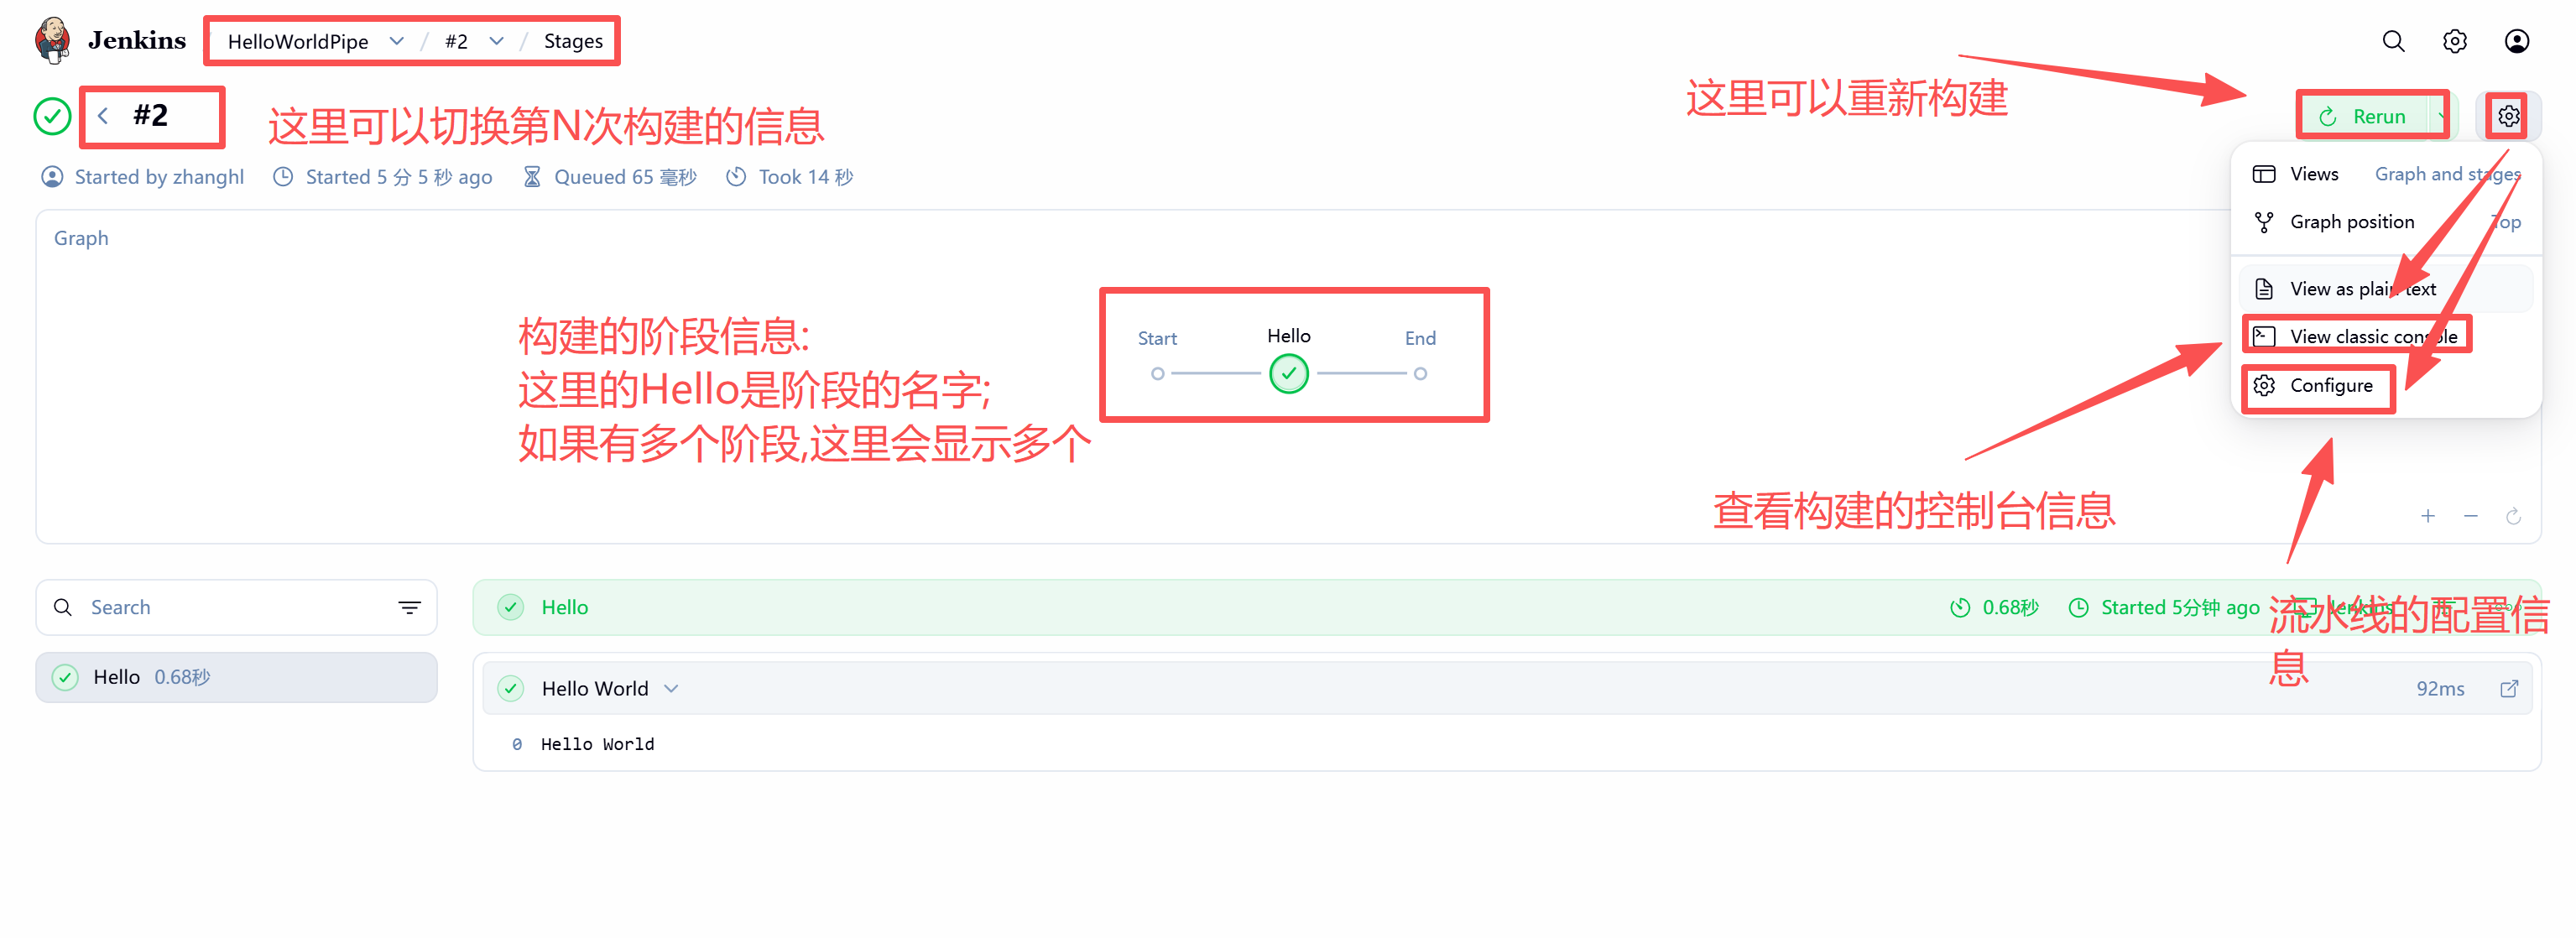Click the Took 14 秒 text
This screenshot has height=938, width=2576.
coord(805,177)
